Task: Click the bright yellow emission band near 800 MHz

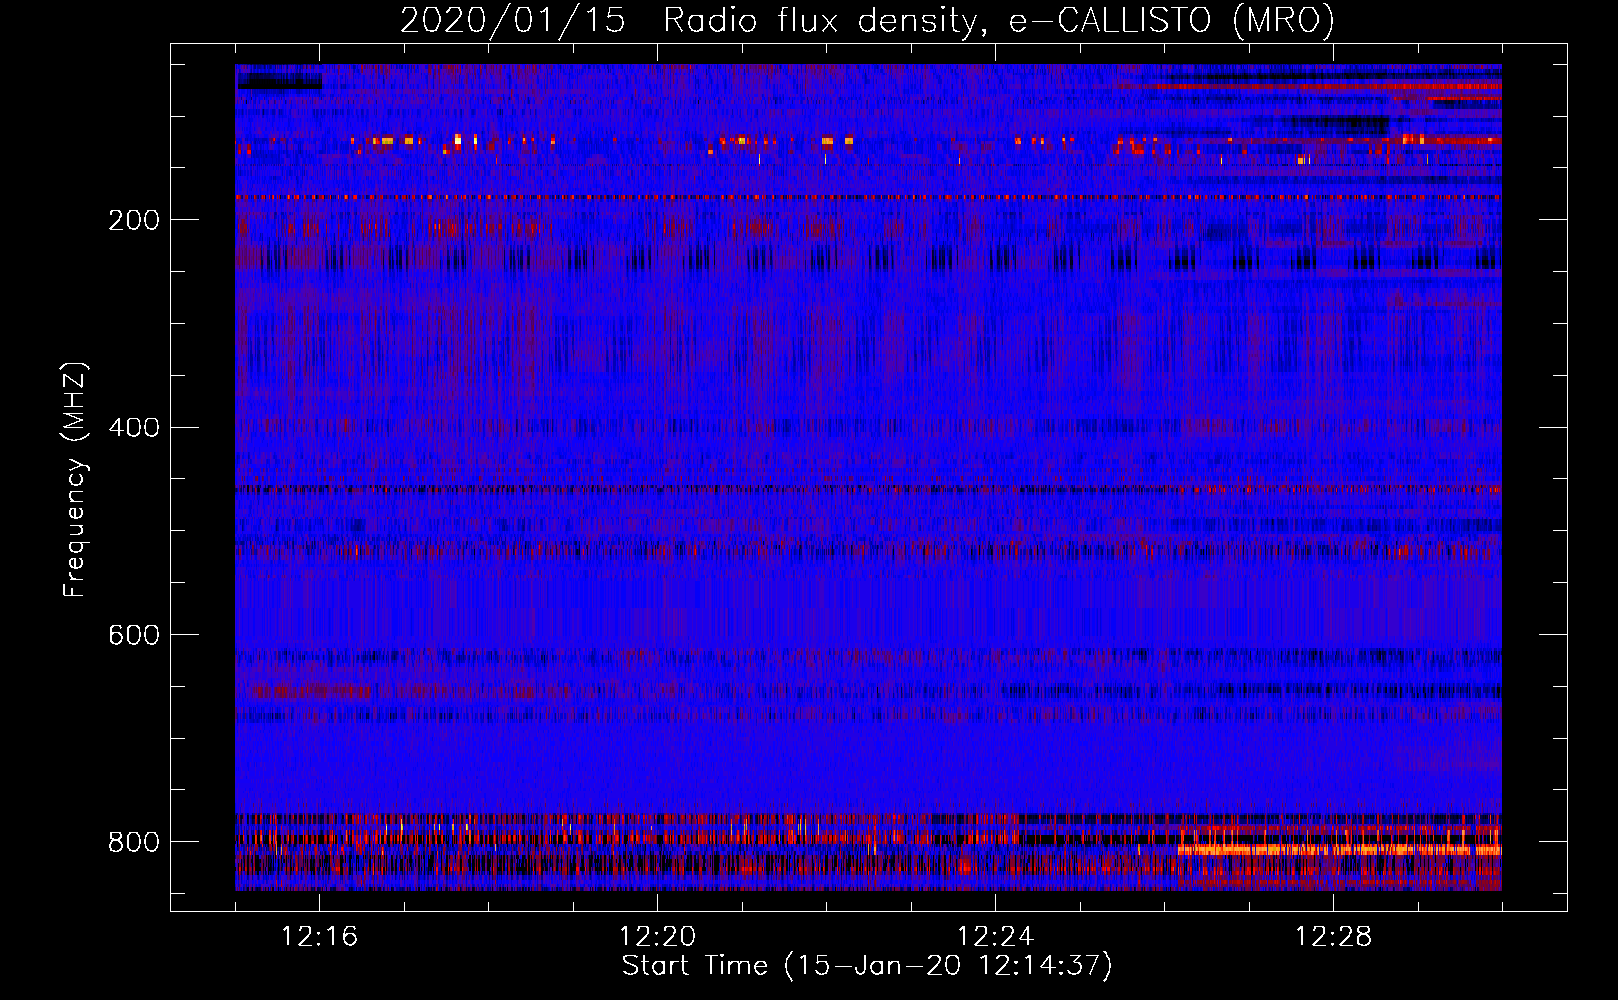Action: coord(1339,850)
